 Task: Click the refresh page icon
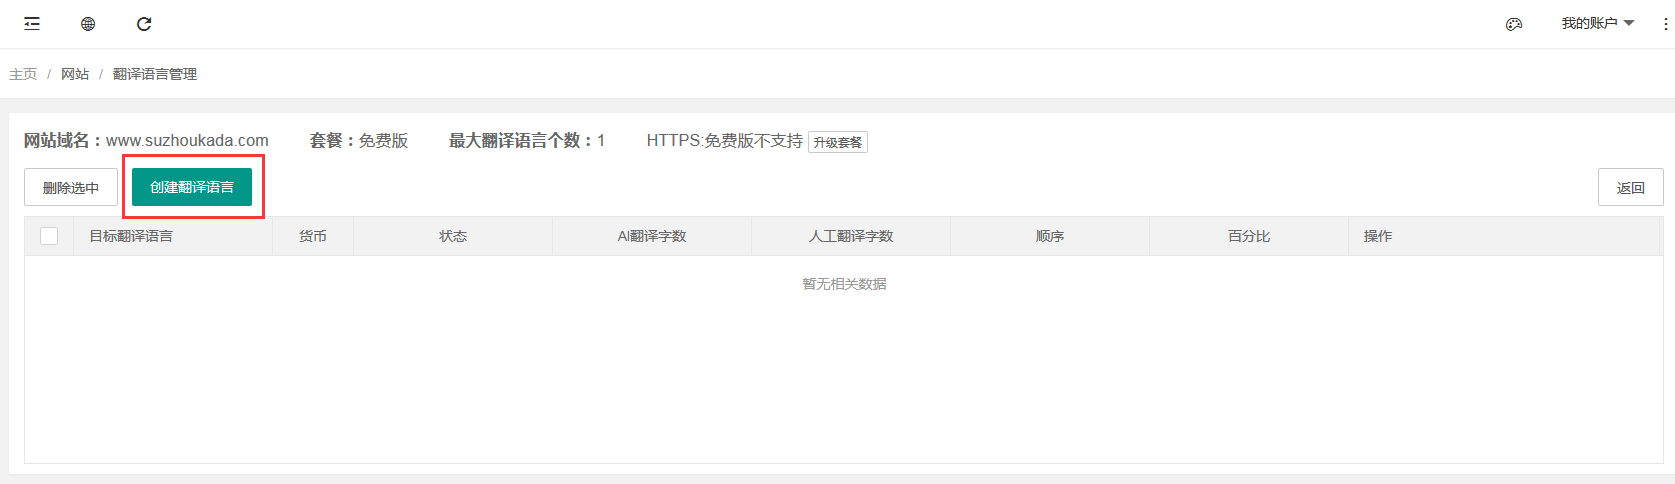tap(144, 24)
